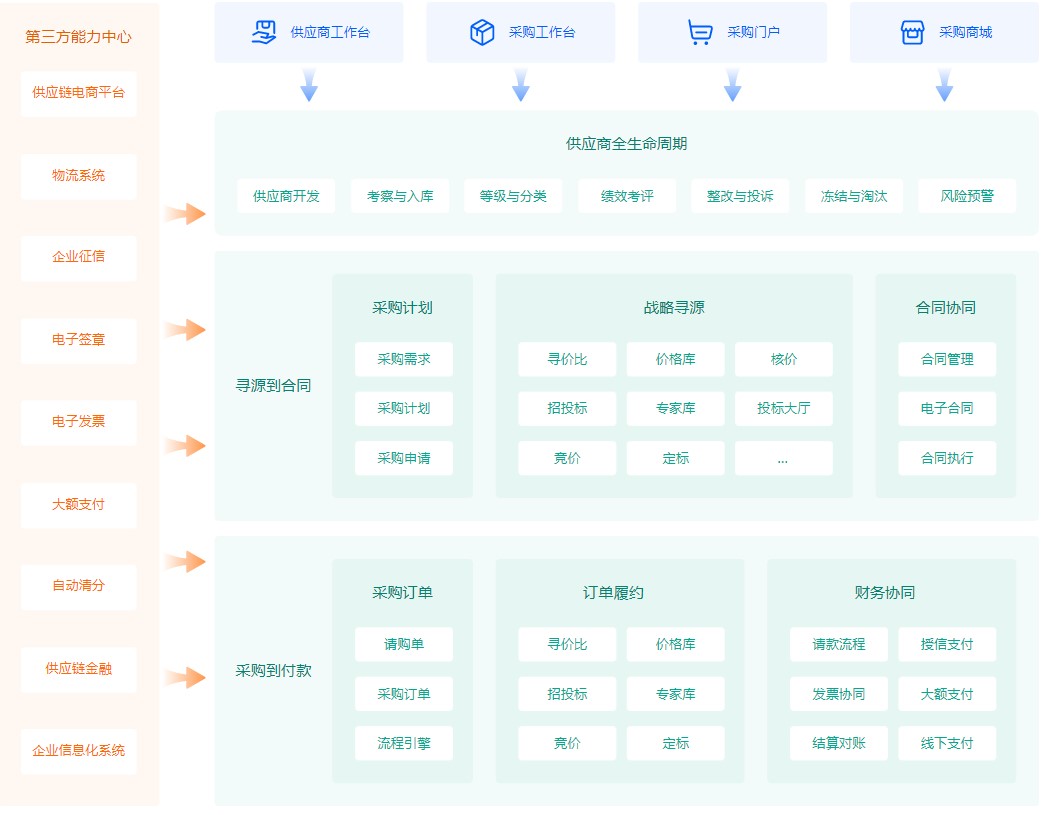This screenshot has height=815, width=1045.
Task: Select 大额支付 in third-party center panel
Action: point(79,504)
